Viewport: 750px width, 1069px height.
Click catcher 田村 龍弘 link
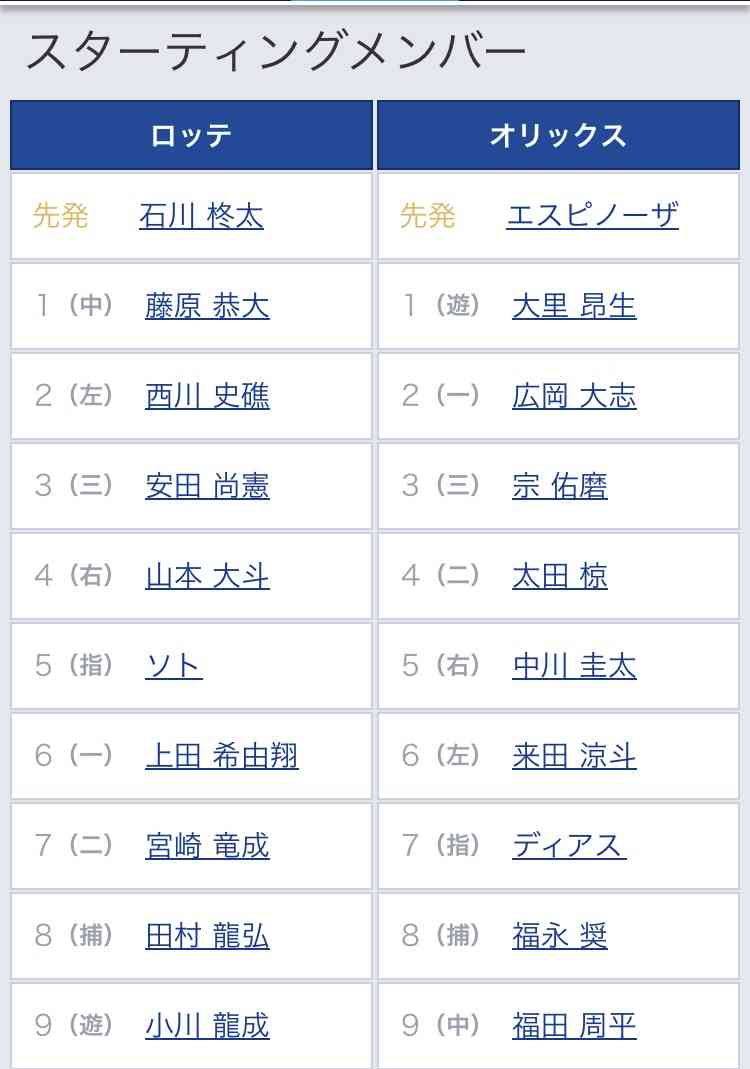coord(207,935)
